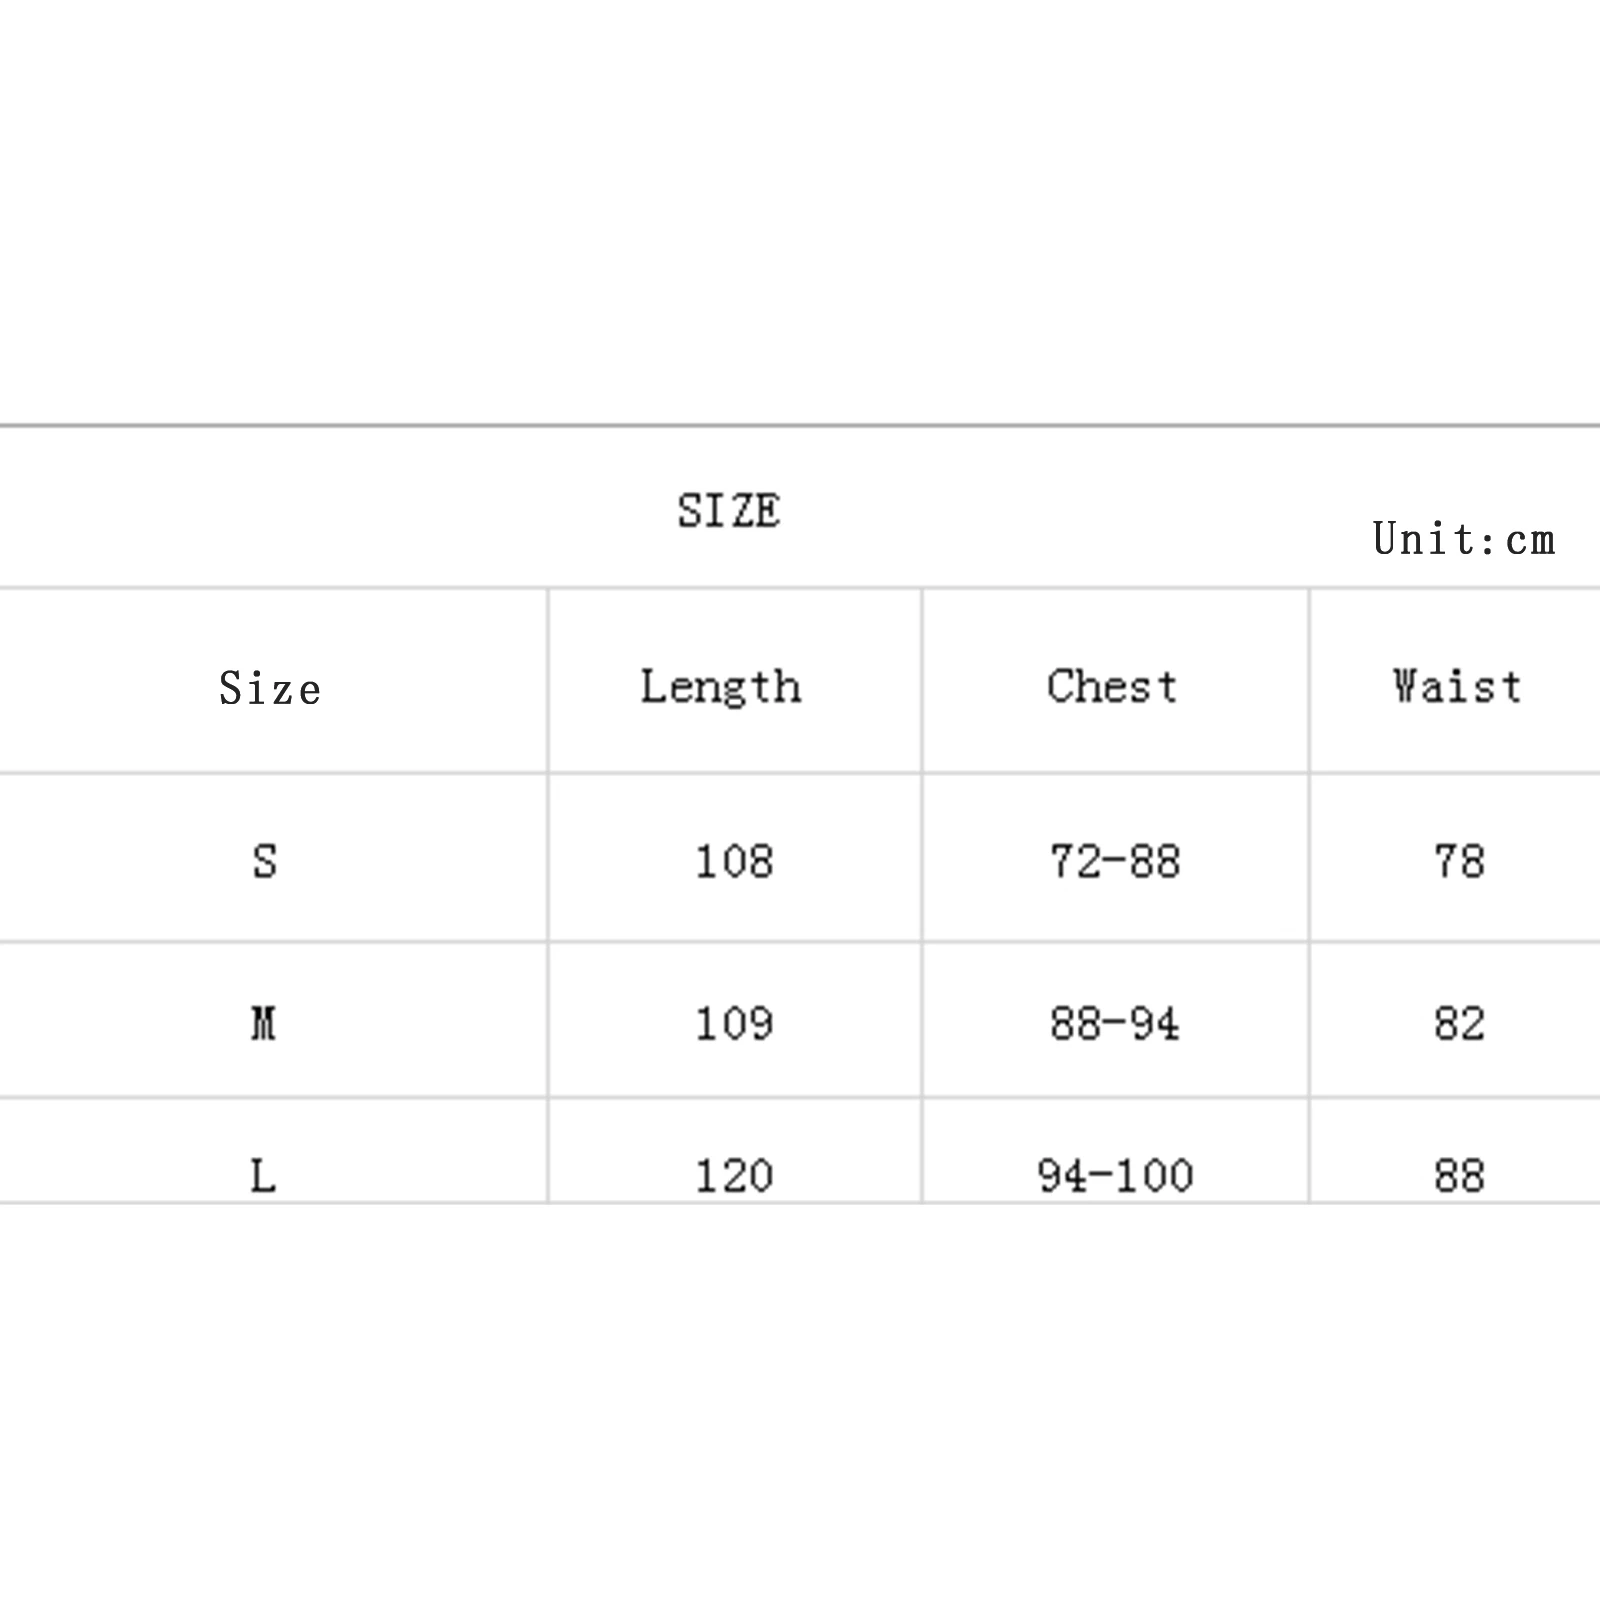Select the 94-100 chest cell
This screenshot has width=1600, height=1600.
click(1115, 1175)
